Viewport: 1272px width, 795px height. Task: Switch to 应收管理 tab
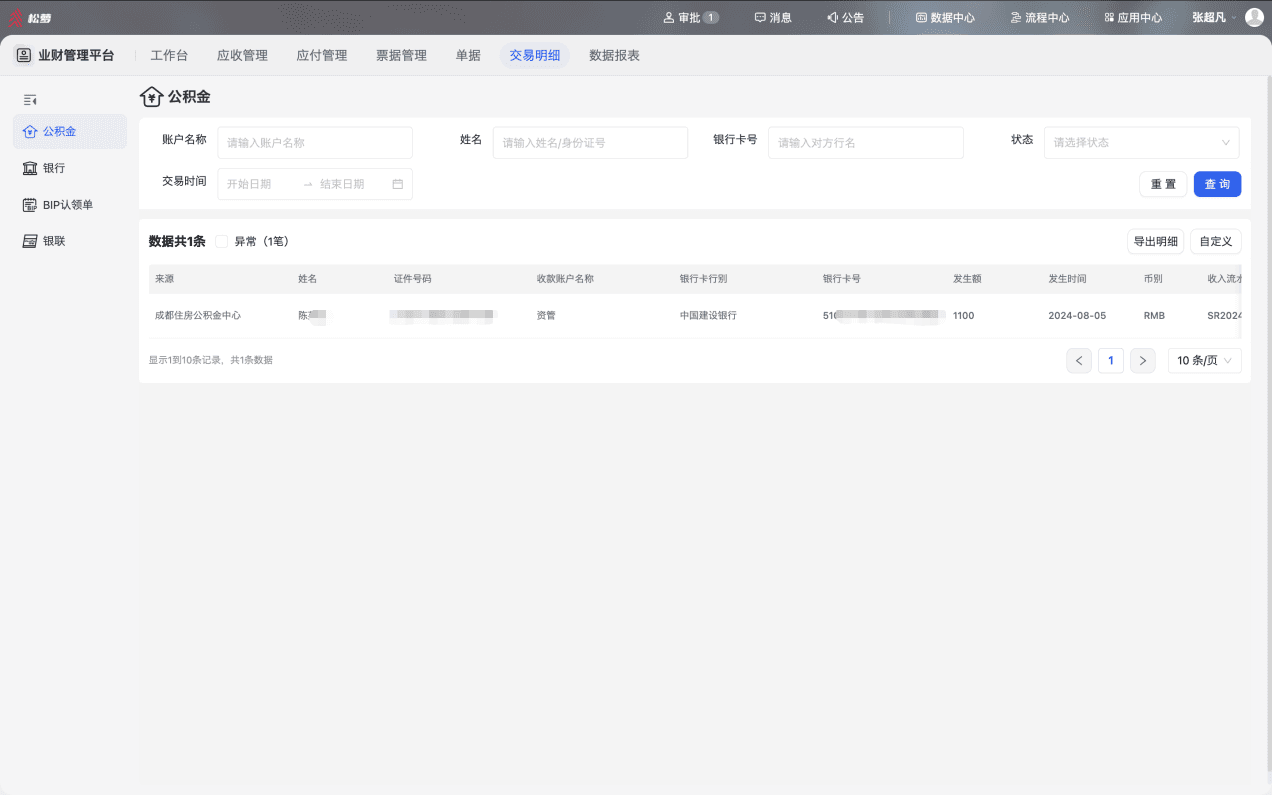[x=242, y=55]
